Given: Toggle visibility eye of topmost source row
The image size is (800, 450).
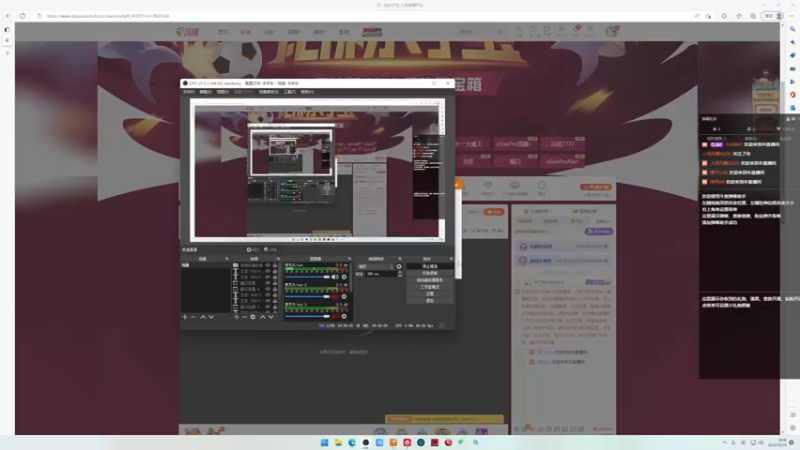Looking at the screenshot, I should (267, 265).
